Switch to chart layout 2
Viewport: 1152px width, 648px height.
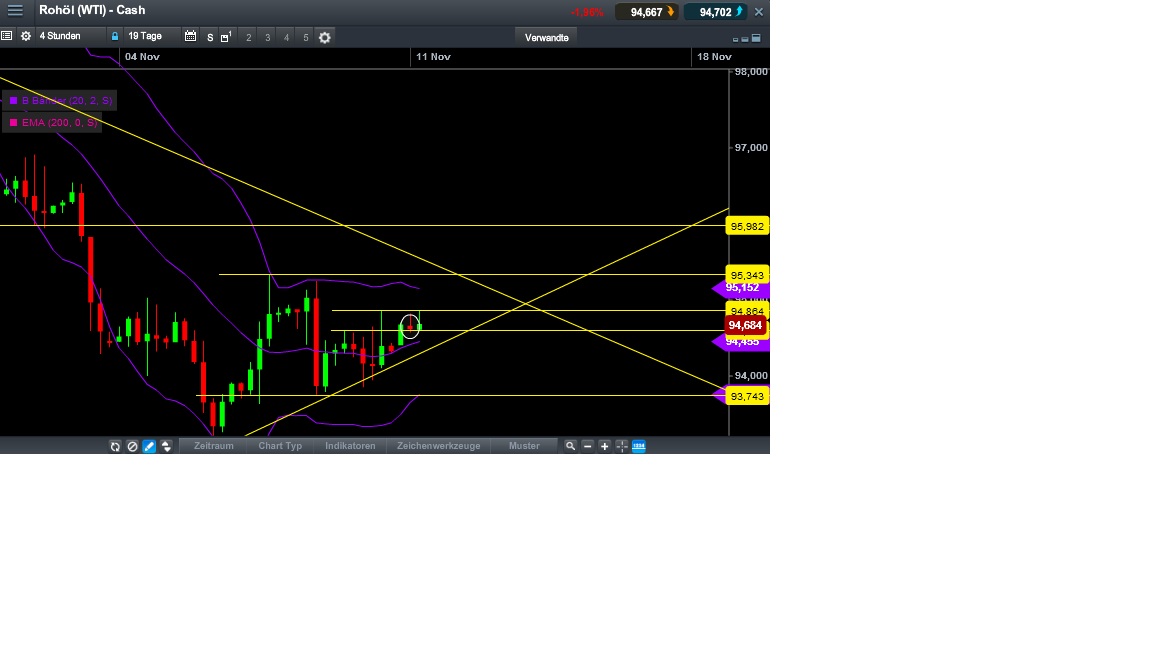(x=248, y=37)
